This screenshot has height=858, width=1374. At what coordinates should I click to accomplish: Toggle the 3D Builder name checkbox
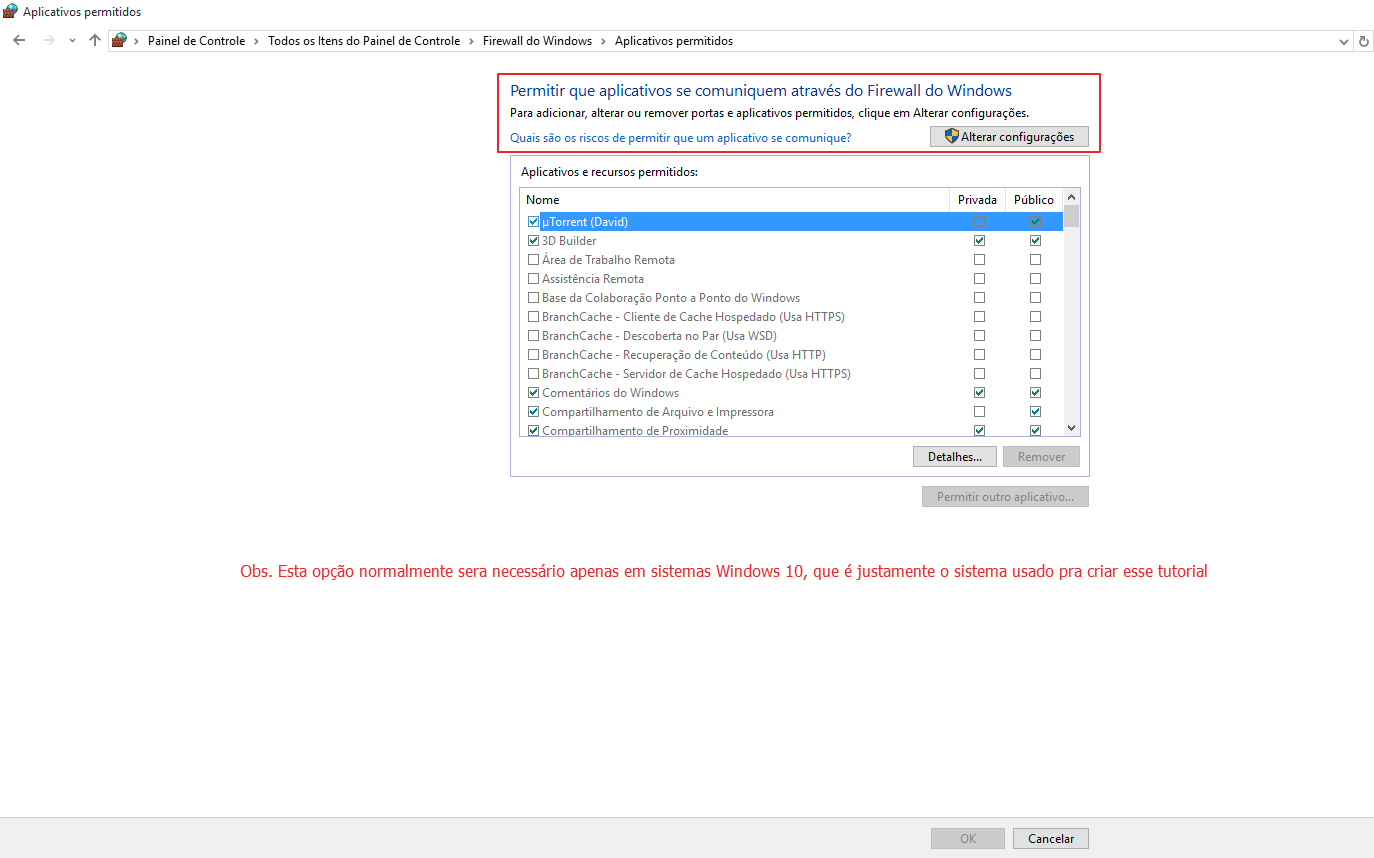[x=533, y=241]
